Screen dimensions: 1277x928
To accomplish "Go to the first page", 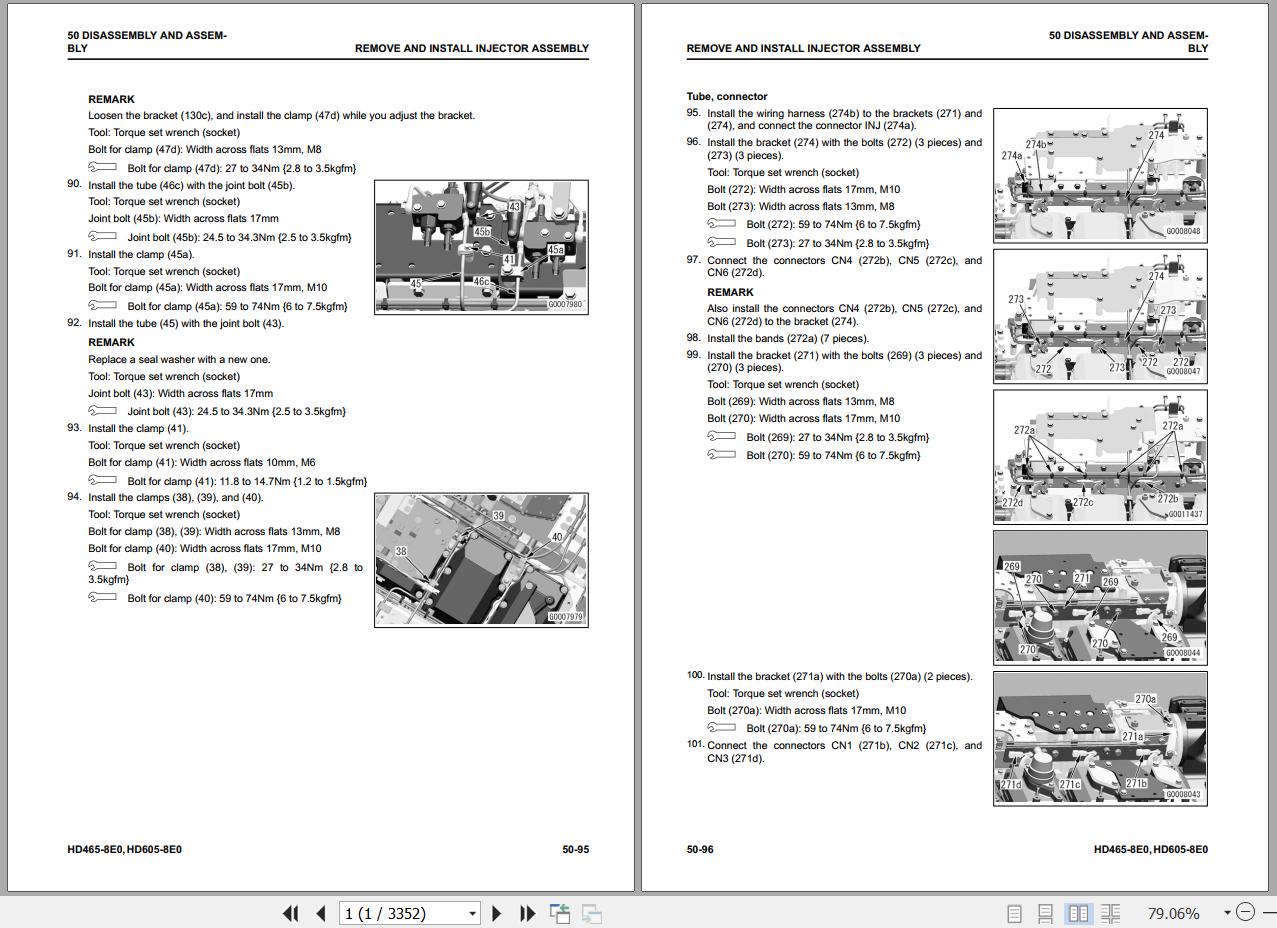I will pyautogui.click(x=291, y=913).
